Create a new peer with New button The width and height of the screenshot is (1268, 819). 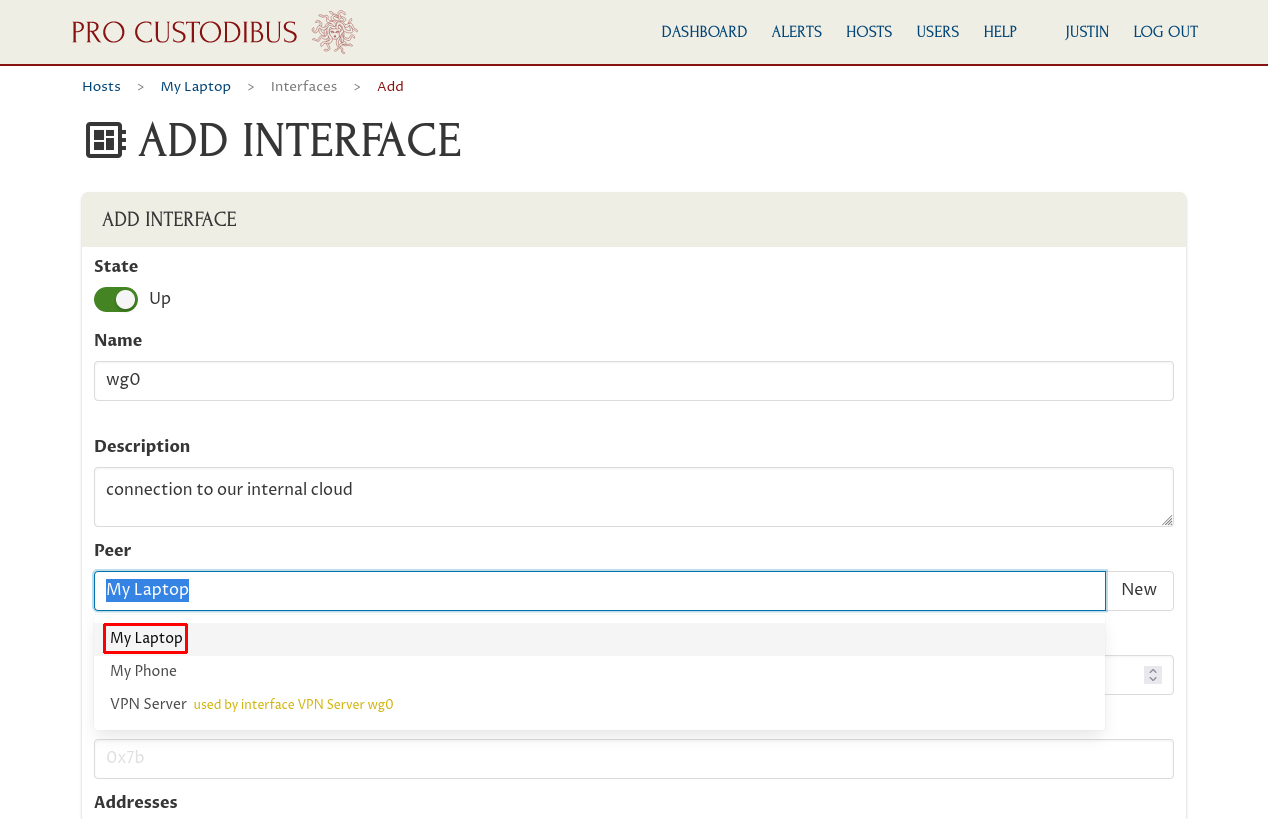click(1139, 591)
